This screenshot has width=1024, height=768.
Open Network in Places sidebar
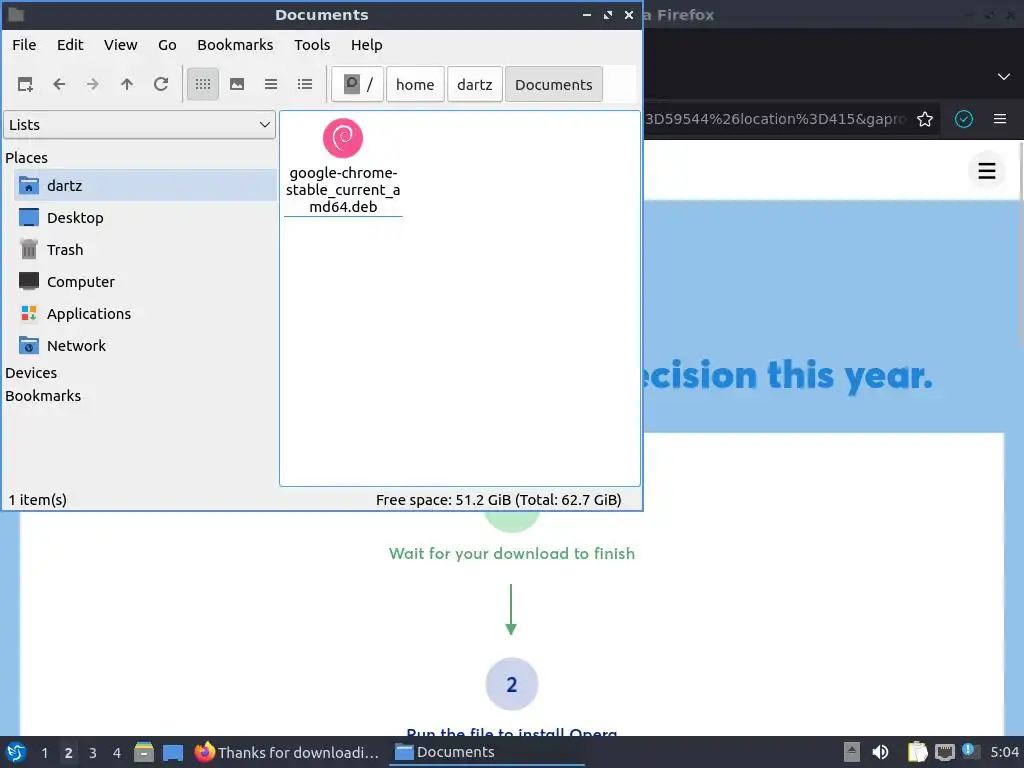click(145, 345)
